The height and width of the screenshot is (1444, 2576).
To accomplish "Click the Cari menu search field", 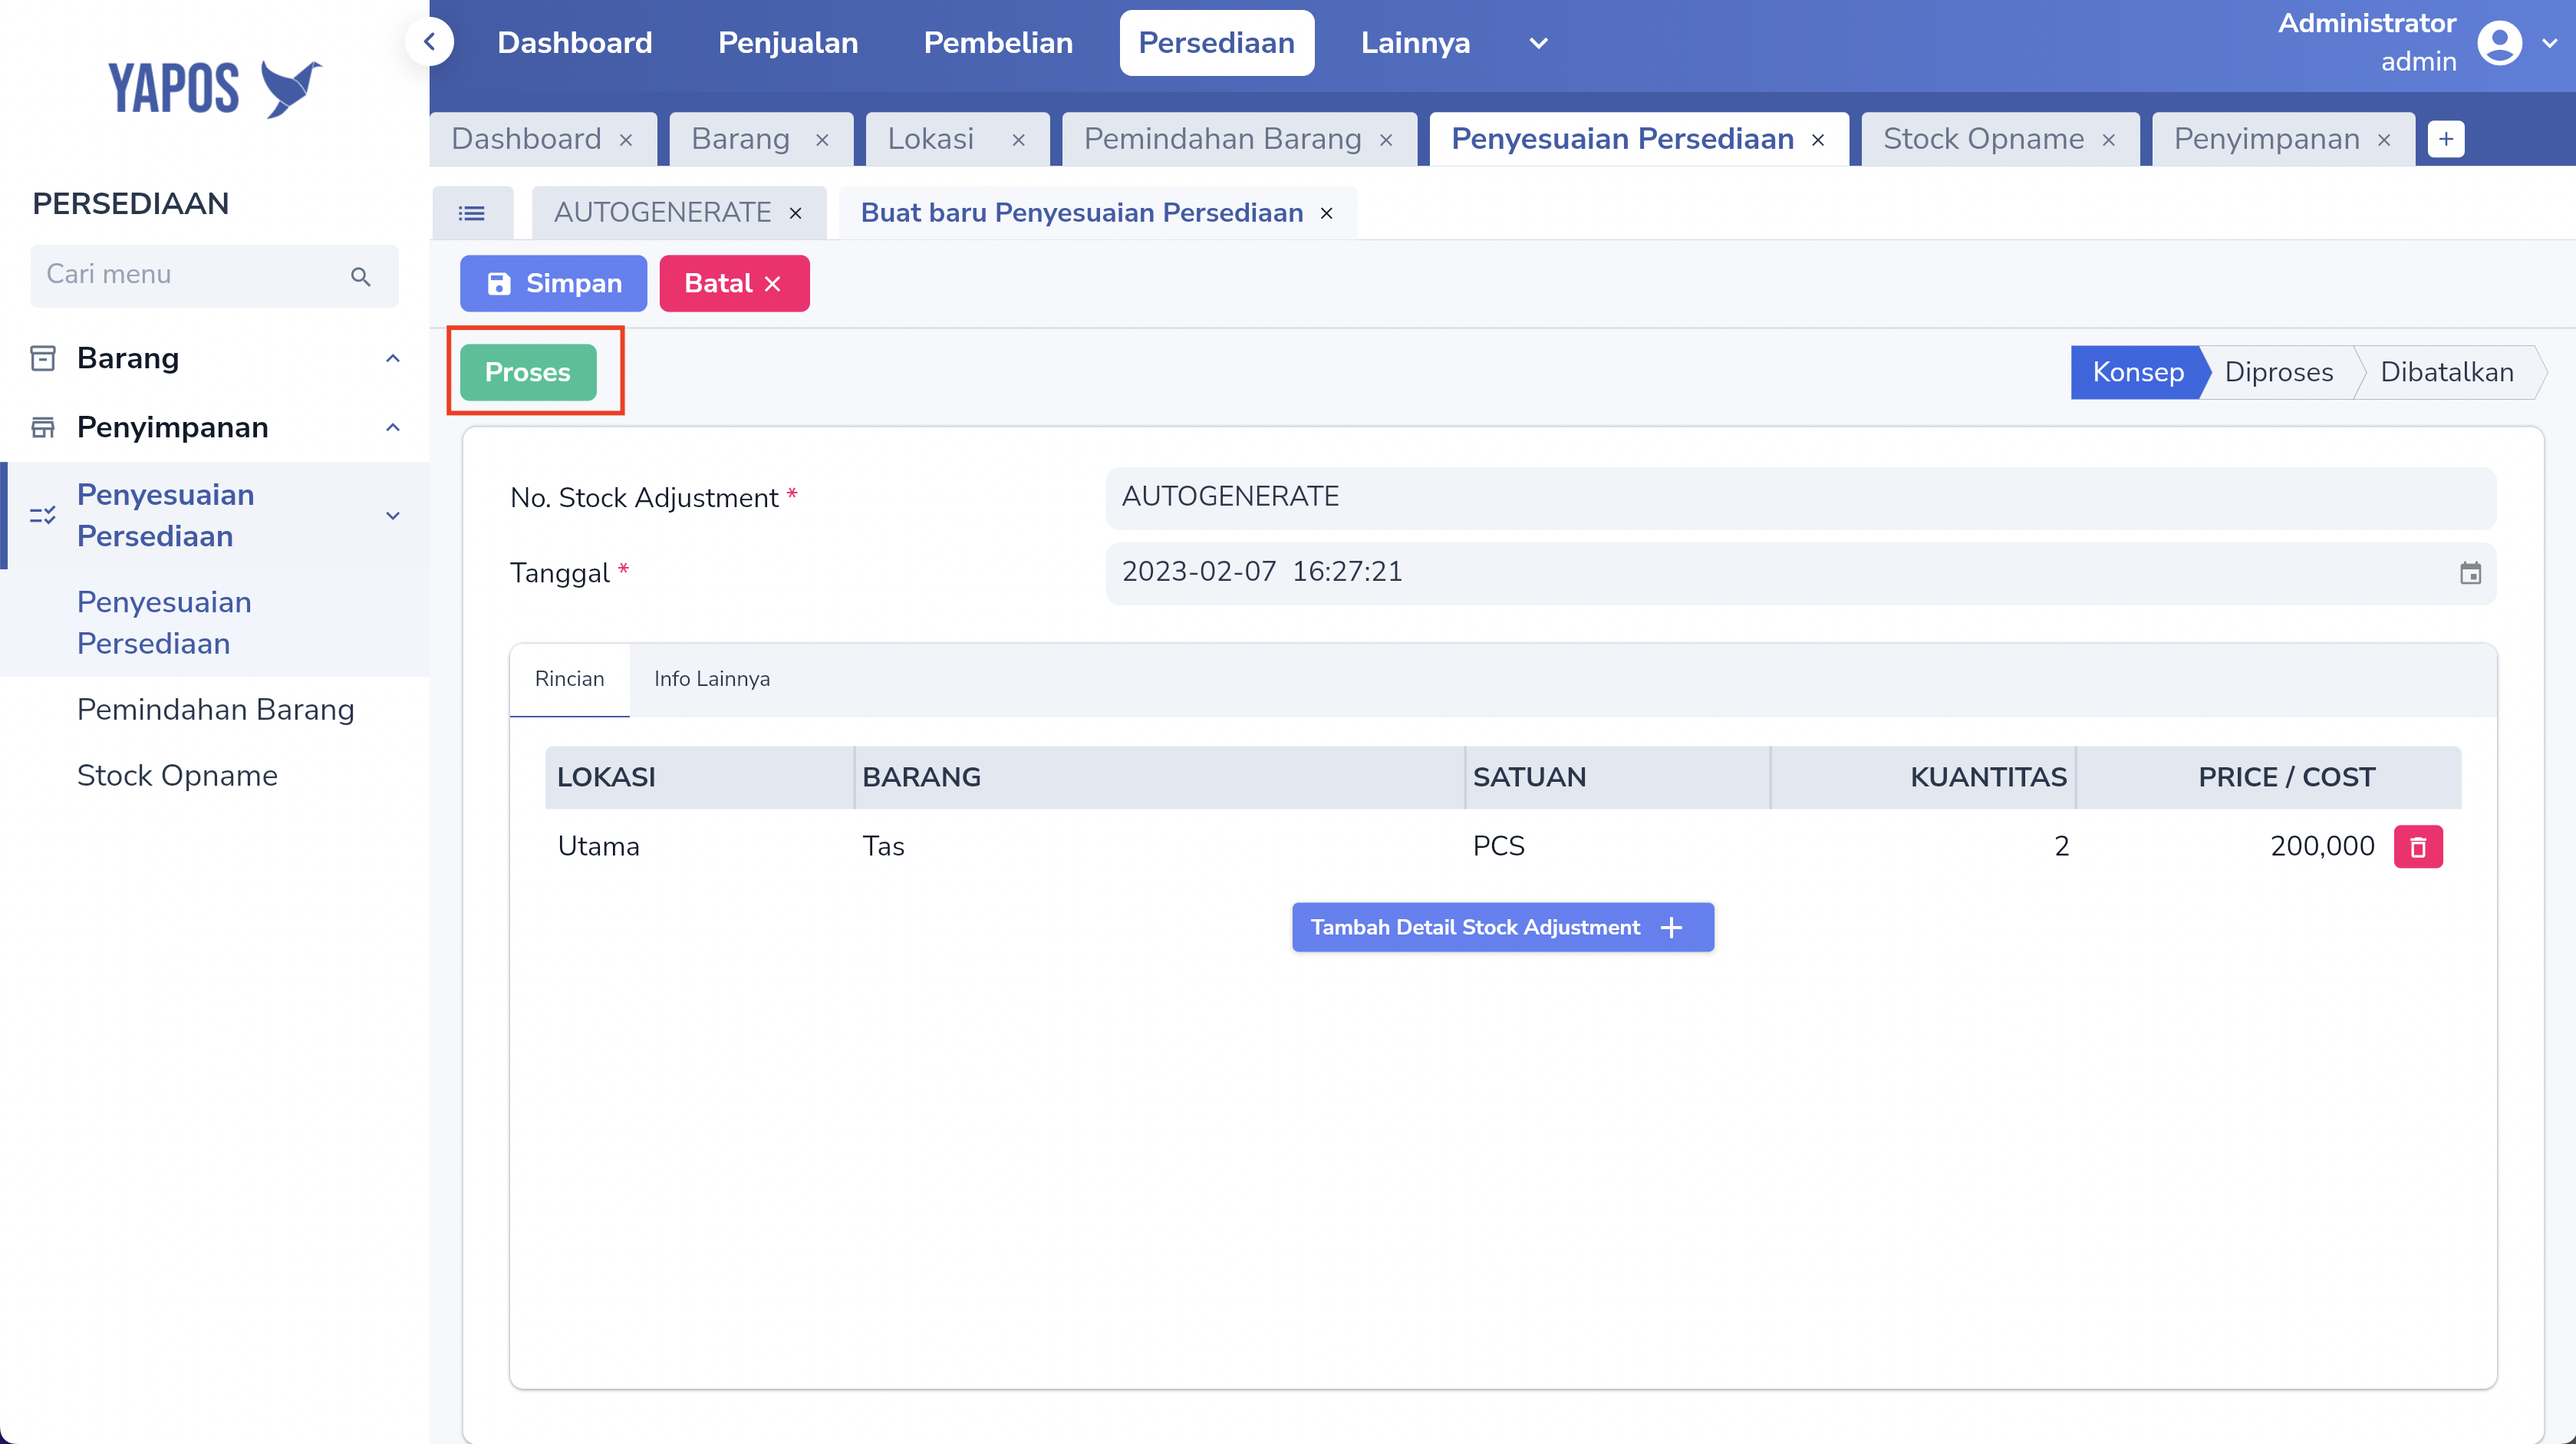I will 214,276.
